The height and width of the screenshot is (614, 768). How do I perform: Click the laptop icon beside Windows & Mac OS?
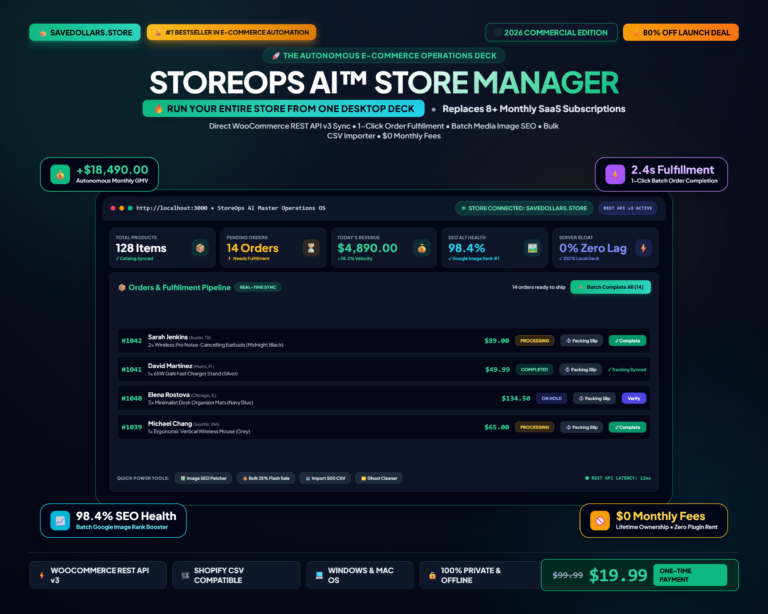coord(319,575)
